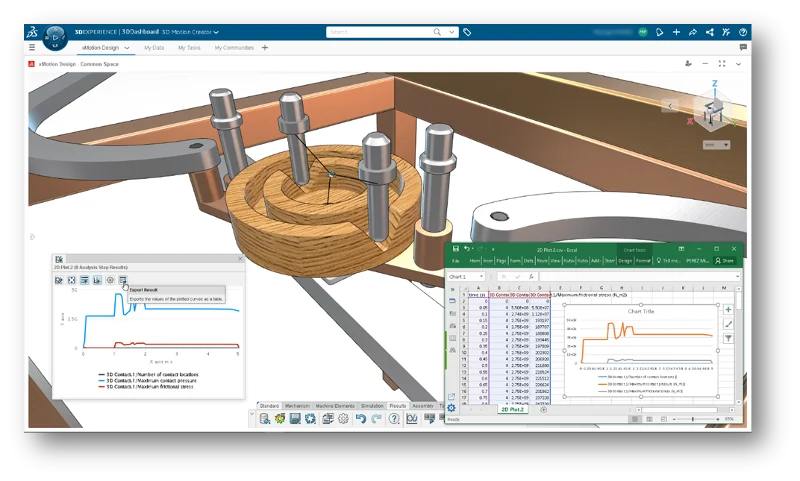The height and width of the screenshot is (481, 800).
Task: Expand the 3D Motion Creator app dropdown
Action: click(216, 32)
